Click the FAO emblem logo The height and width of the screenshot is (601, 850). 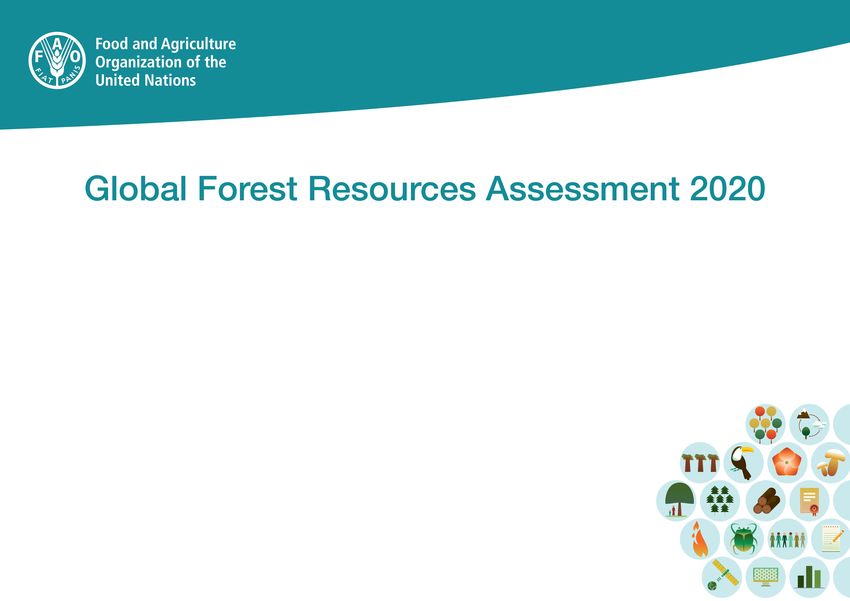57,60
